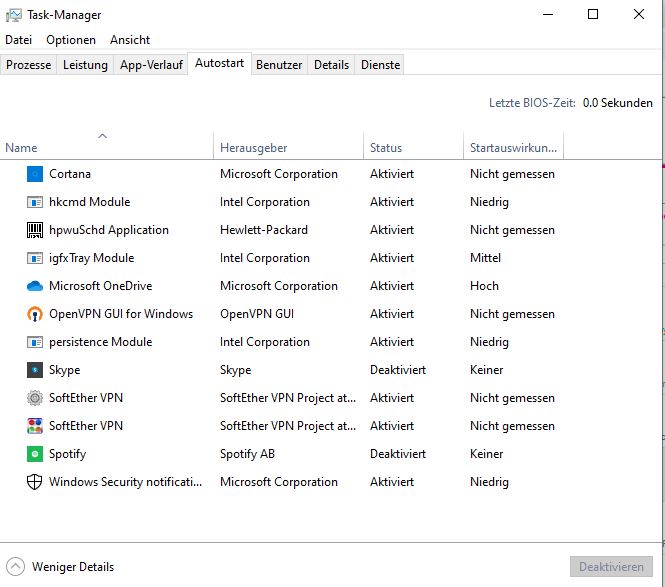Click the igfxTray Module icon
665x587 pixels.
(35, 258)
